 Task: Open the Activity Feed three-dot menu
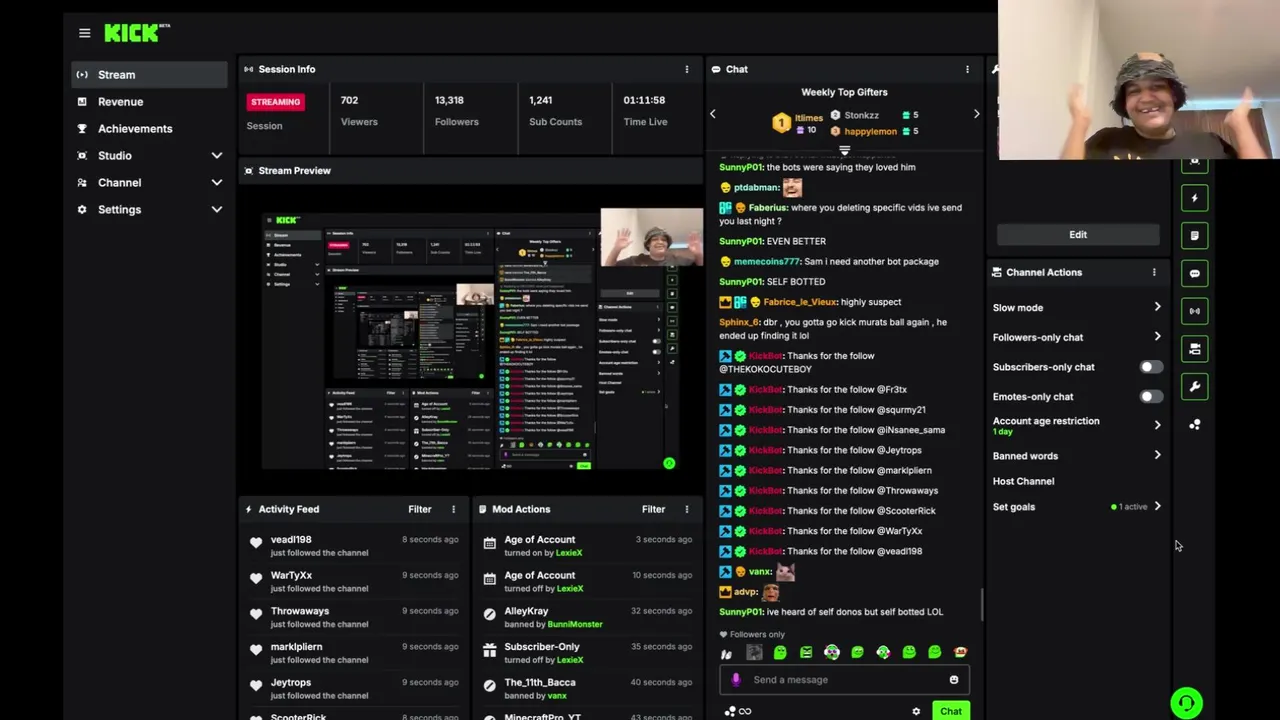point(453,509)
